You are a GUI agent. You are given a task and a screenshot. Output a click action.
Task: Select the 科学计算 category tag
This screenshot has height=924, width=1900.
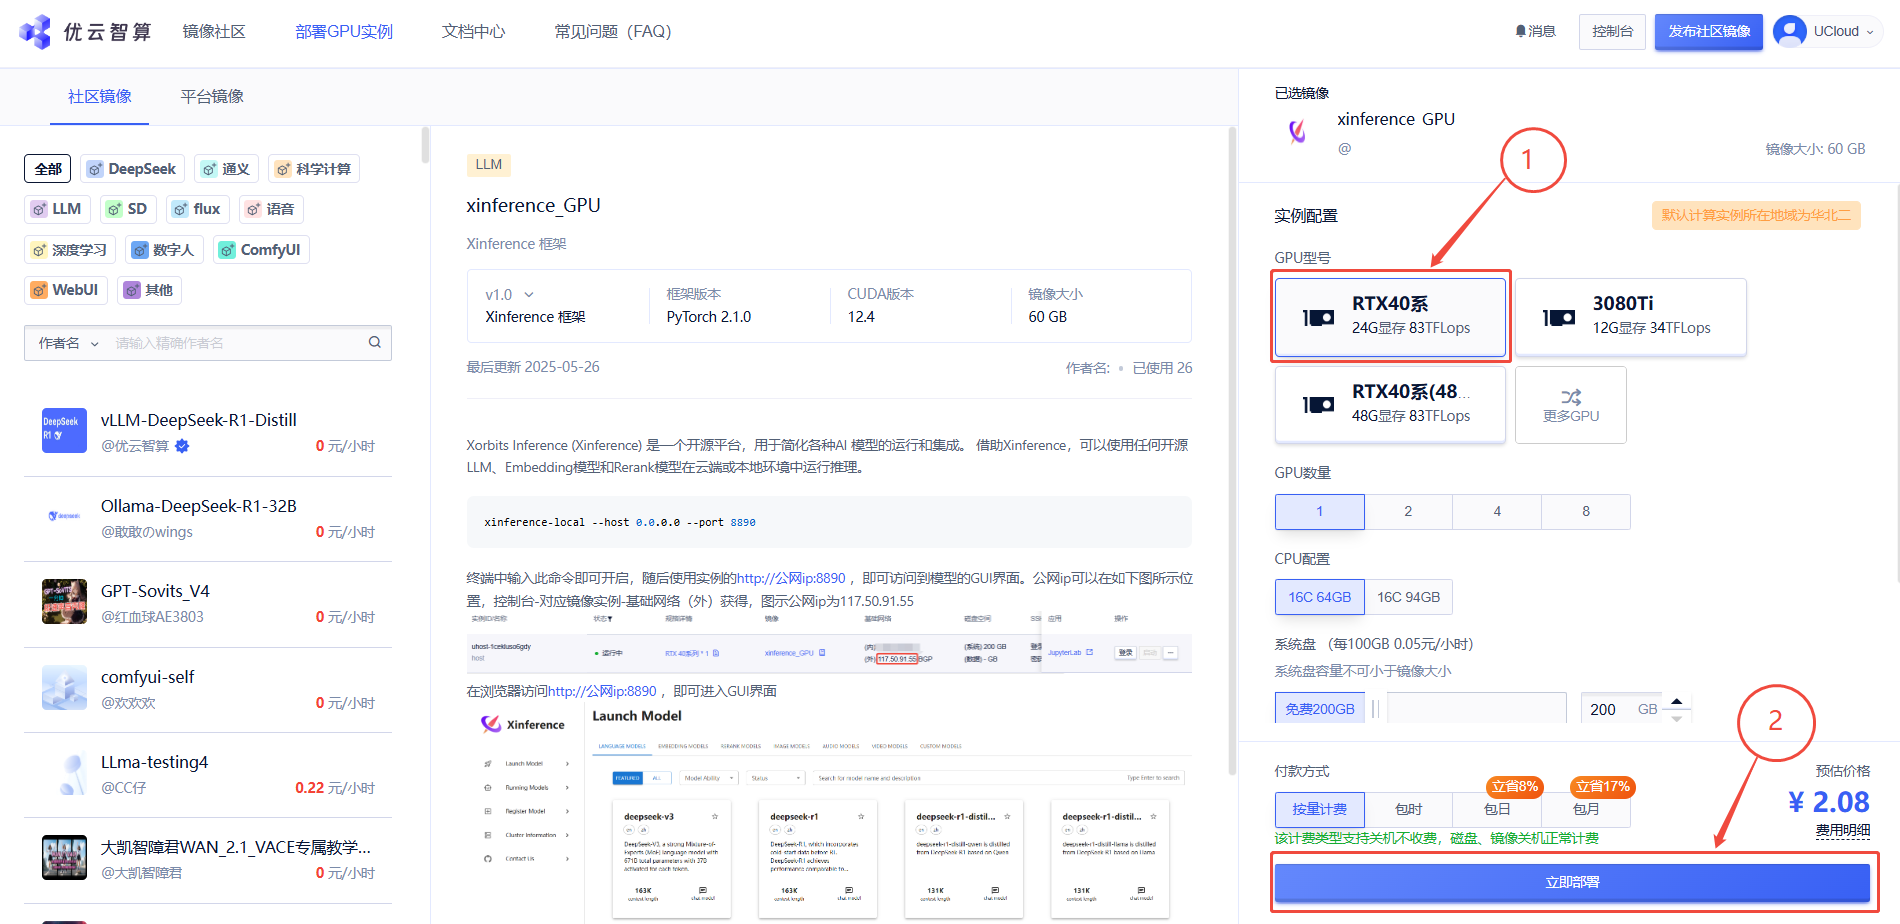(x=313, y=169)
